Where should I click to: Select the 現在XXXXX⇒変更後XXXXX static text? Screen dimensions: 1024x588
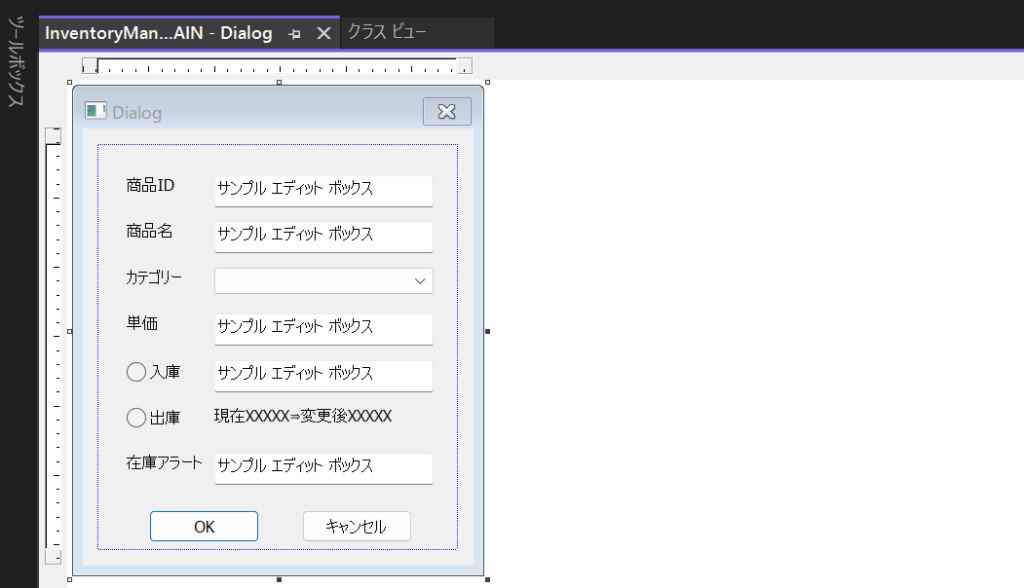(303, 417)
